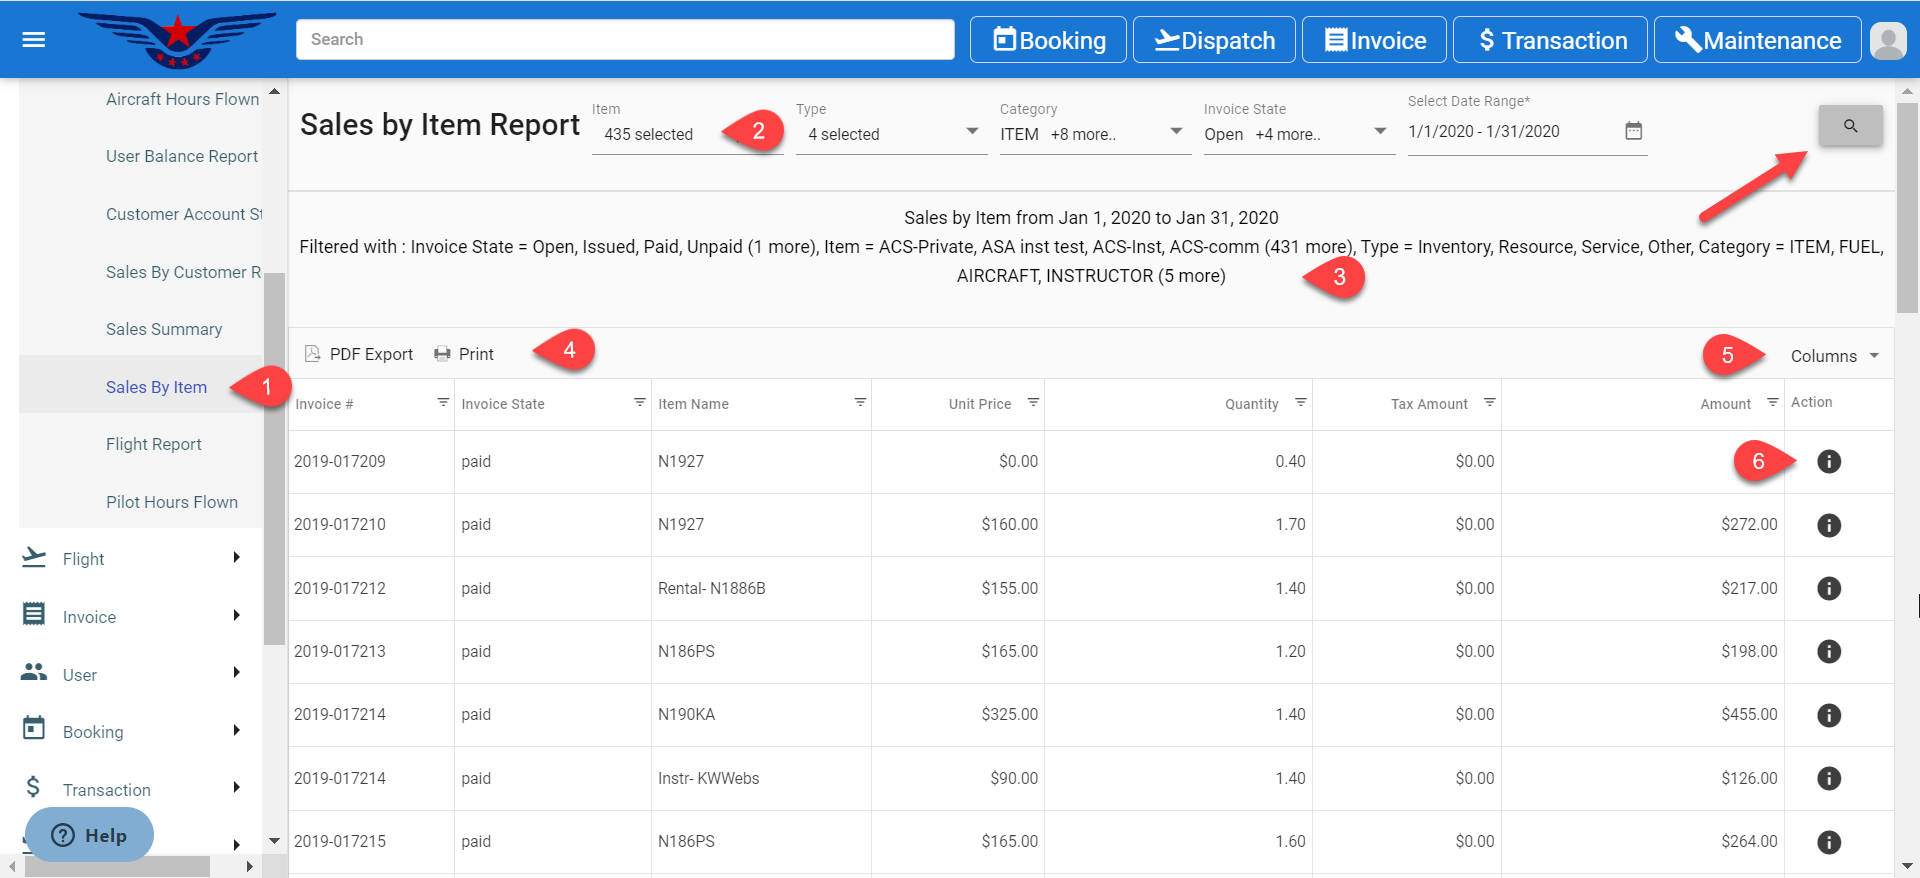Expand the Flight sidebar section

point(132,559)
